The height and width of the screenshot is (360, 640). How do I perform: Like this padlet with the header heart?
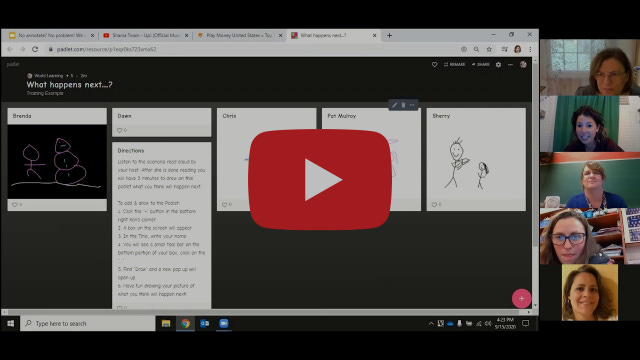pos(434,64)
